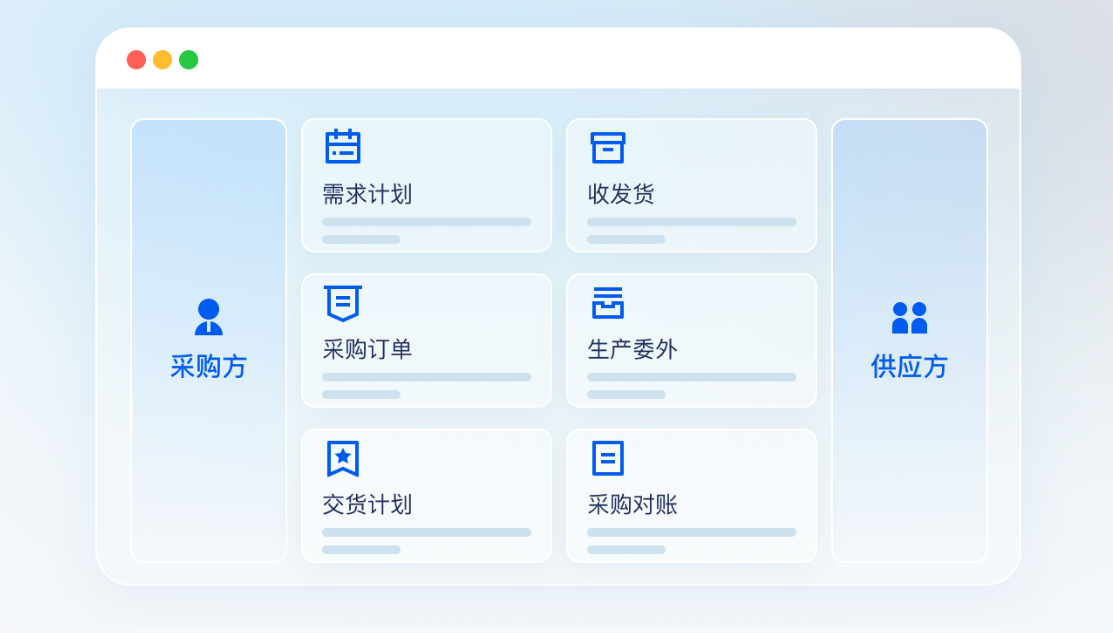Click the two-people icon above 供应方
The height and width of the screenshot is (633, 1113).
click(x=909, y=317)
